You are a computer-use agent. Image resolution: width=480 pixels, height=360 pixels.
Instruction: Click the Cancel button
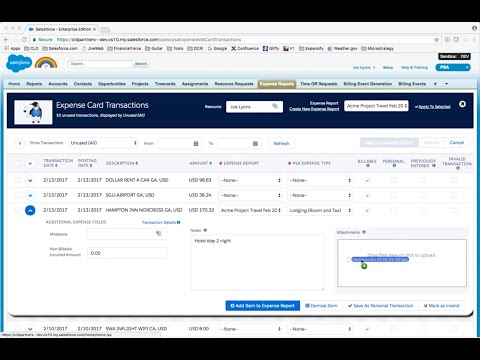[x=457, y=143]
